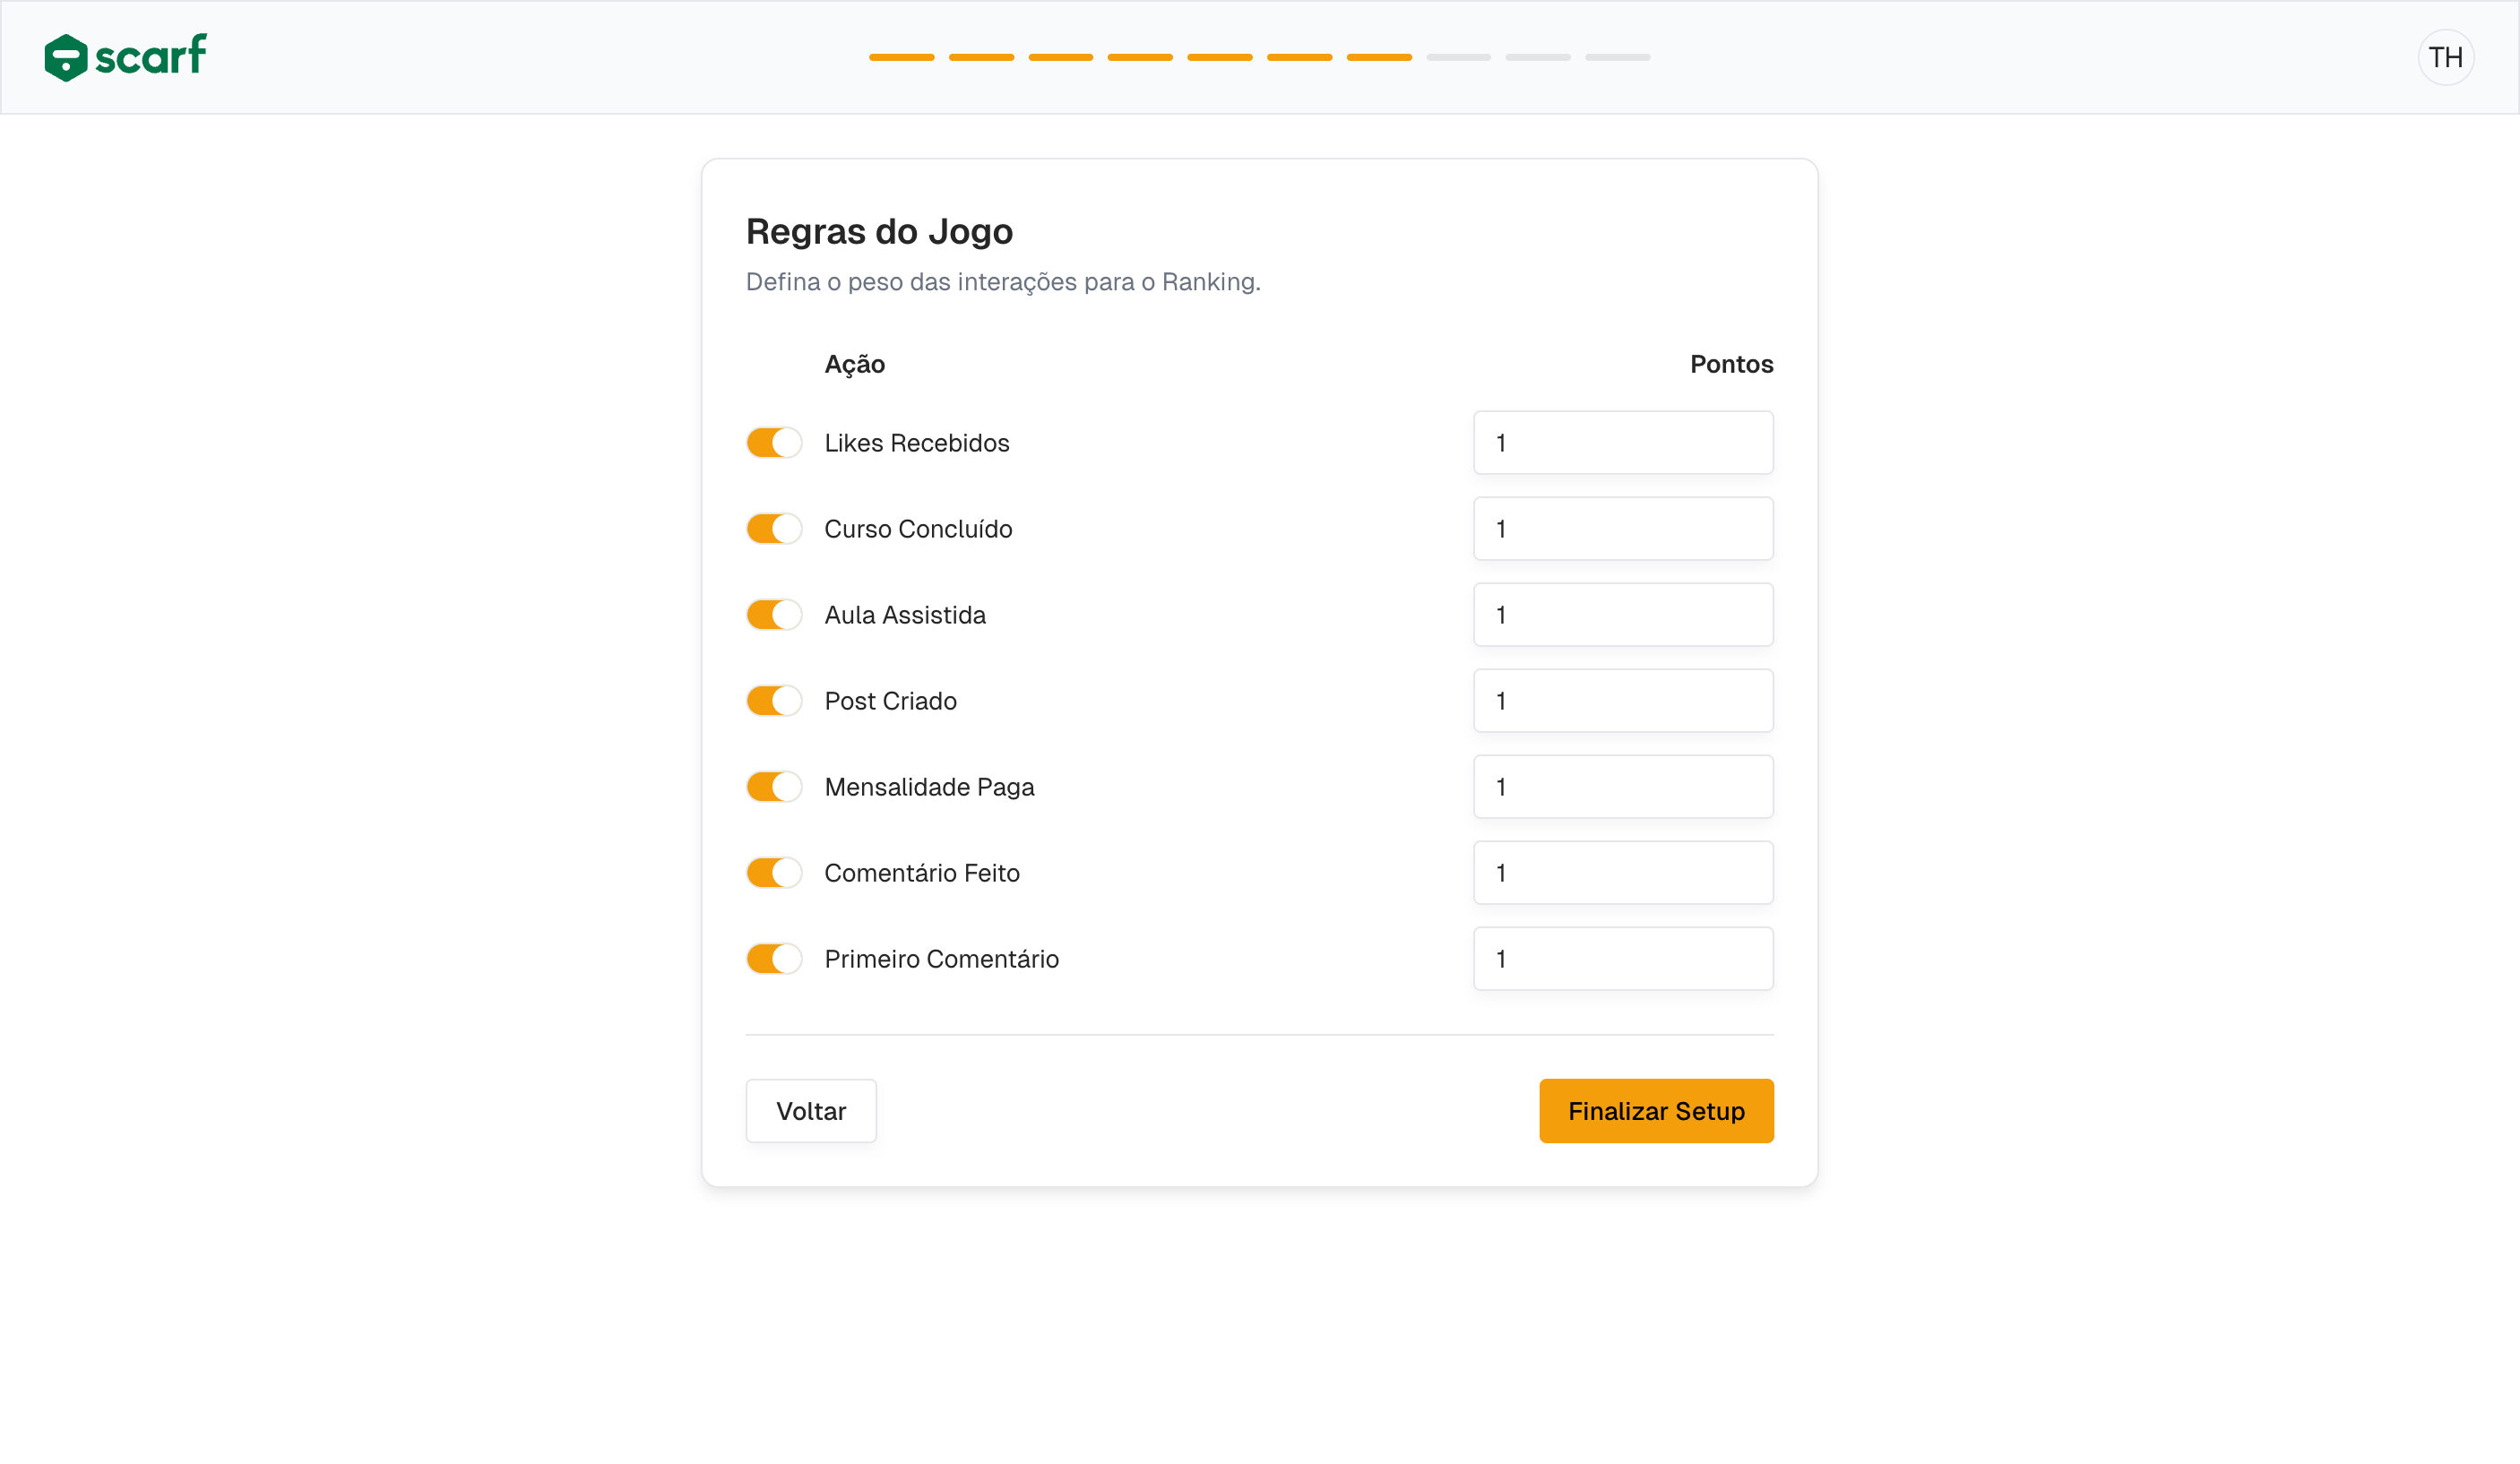
Task: Jump to first progress step bar
Action: (901, 57)
